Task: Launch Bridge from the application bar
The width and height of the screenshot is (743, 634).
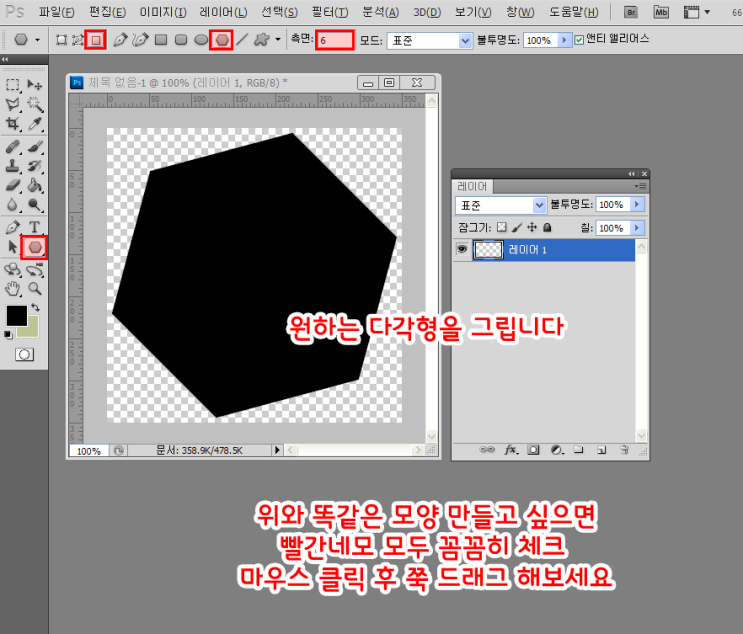Action: pyautogui.click(x=630, y=12)
